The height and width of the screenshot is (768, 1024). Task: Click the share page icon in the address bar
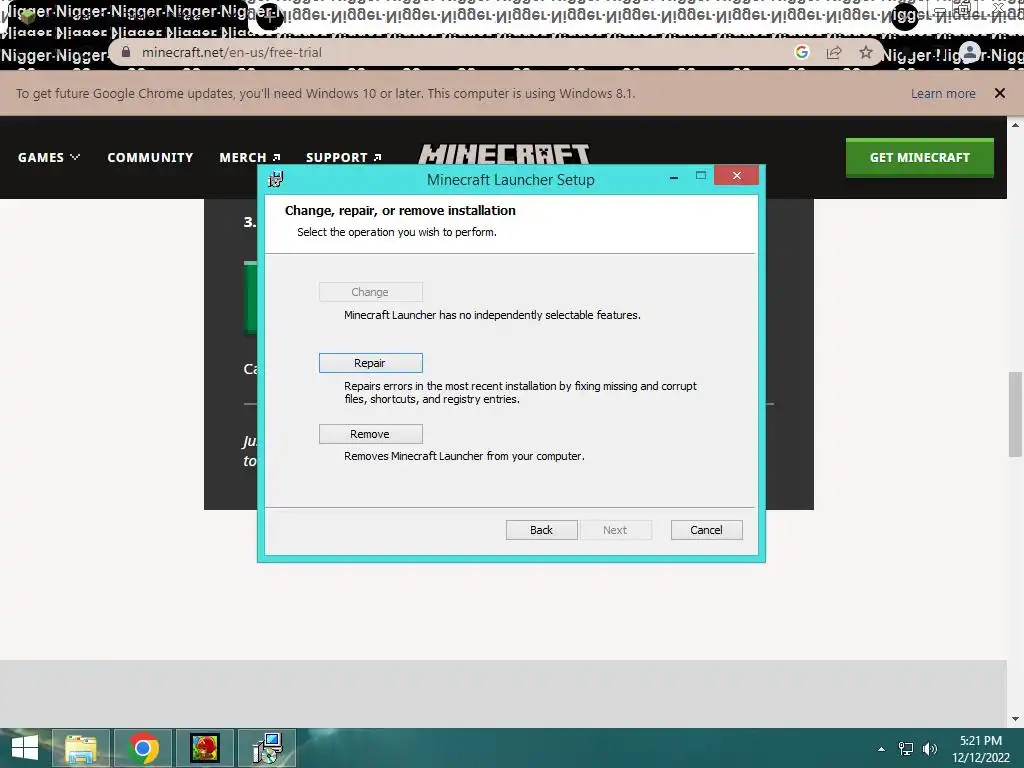834,52
